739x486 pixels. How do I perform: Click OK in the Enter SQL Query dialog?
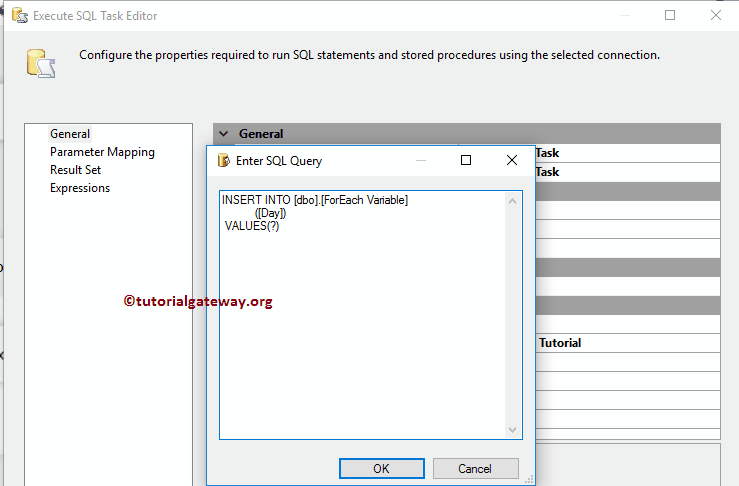coord(381,469)
